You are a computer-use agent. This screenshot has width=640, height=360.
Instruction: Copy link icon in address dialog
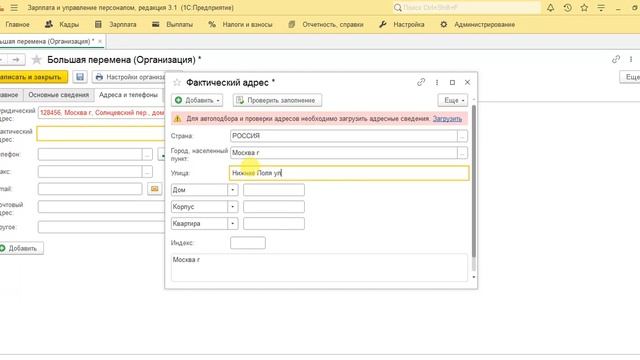[421, 82]
